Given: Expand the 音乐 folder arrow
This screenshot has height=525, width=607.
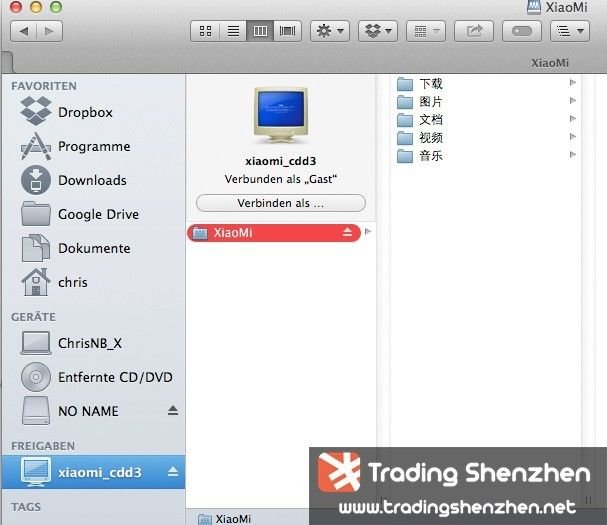Looking at the screenshot, I should tap(573, 154).
